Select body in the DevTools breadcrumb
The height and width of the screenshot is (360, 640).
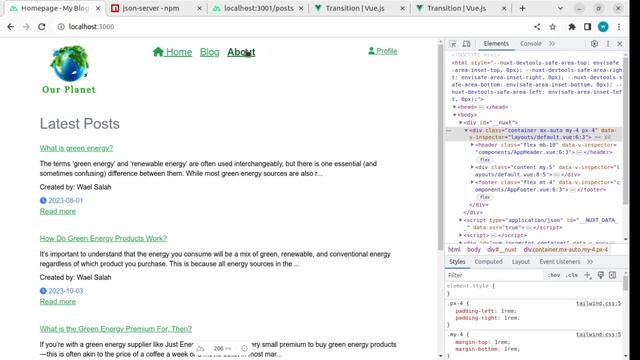[x=474, y=249]
